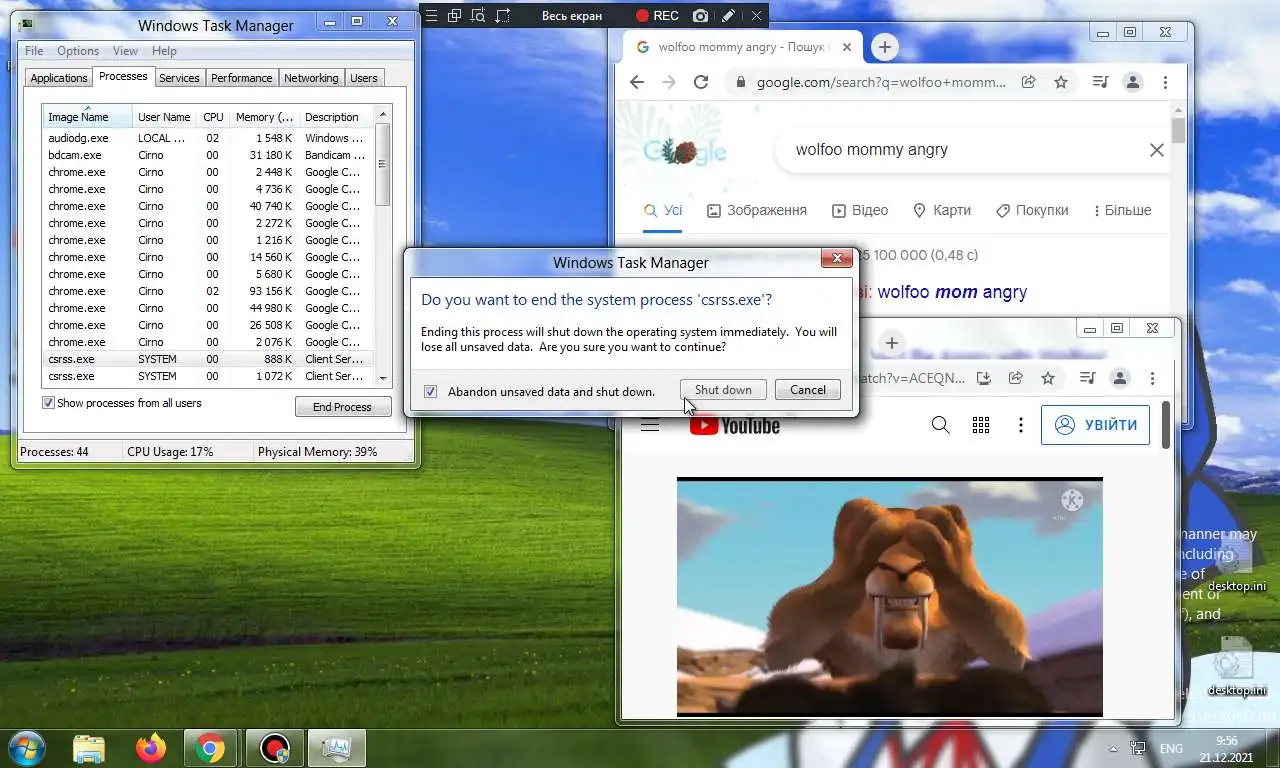Image resolution: width=1280 pixels, height=768 pixels.
Task: Take a screenshot with Bandicam camera icon
Action: [701, 15]
